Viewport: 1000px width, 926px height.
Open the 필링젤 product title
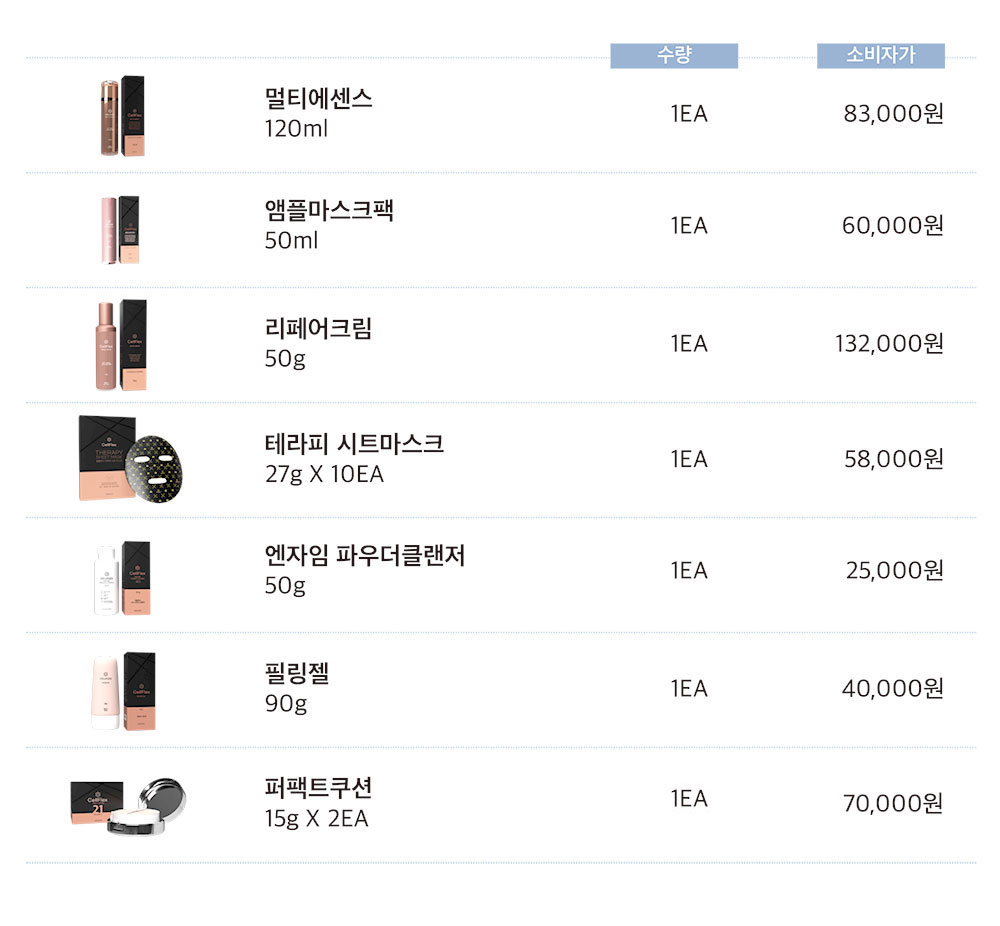(x=297, y=673)
